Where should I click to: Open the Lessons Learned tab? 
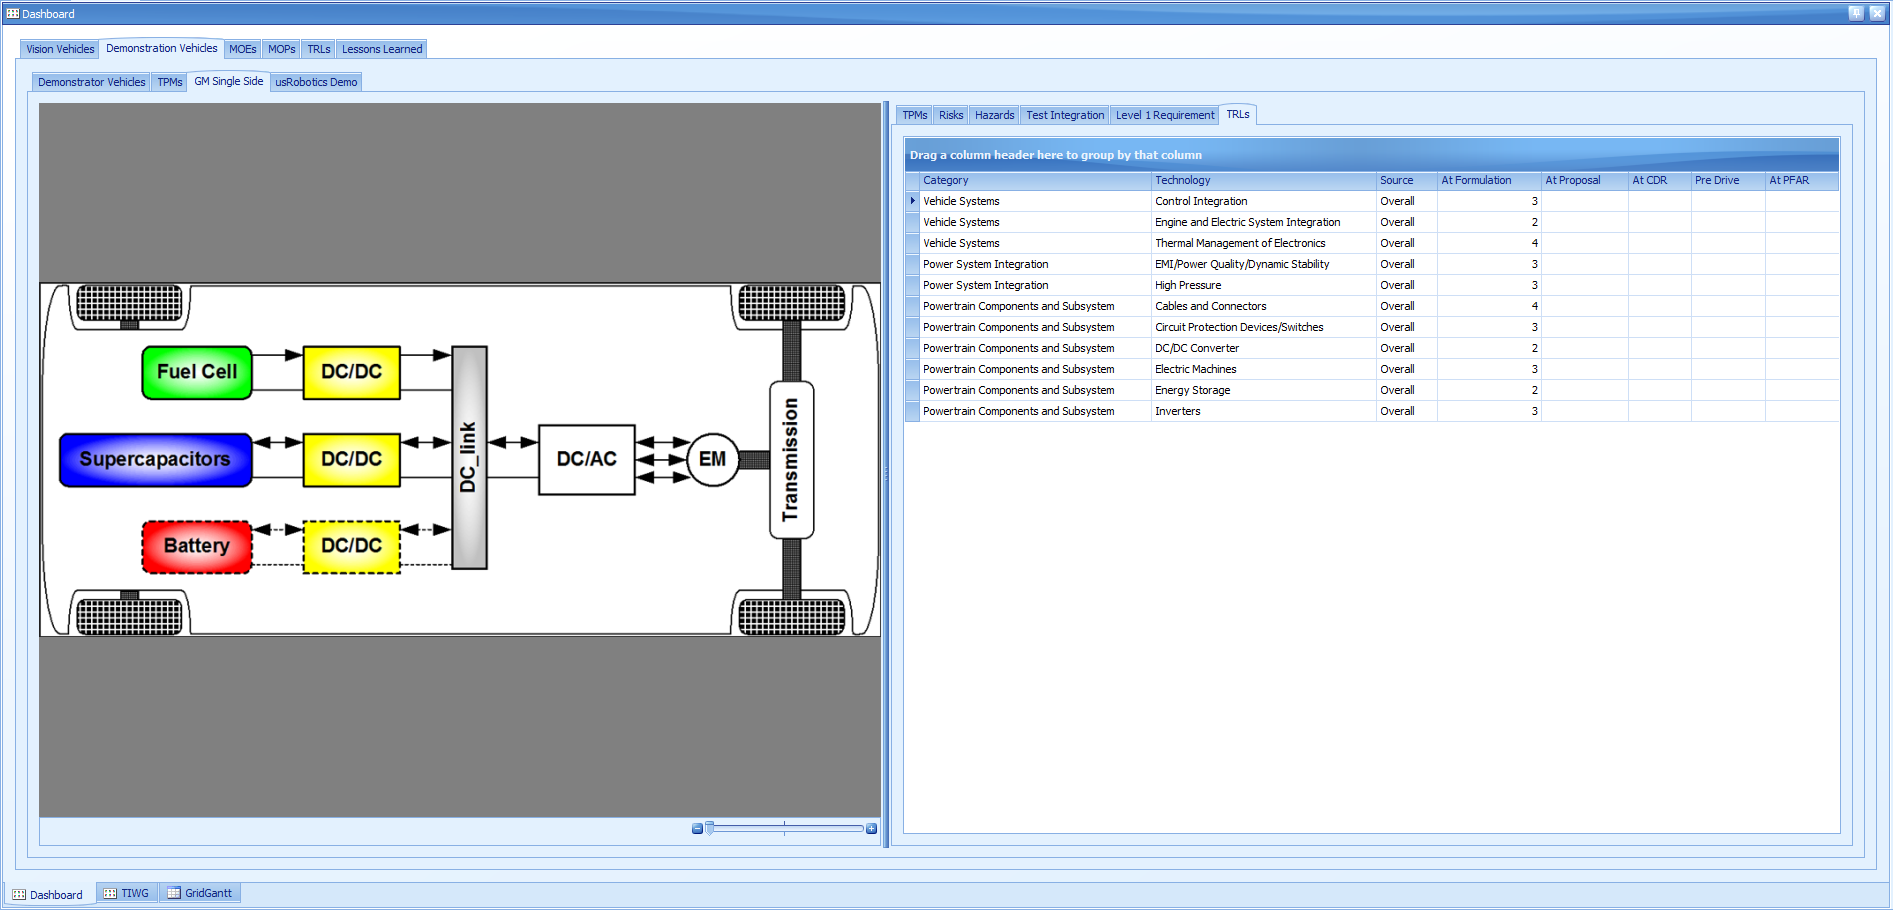tap(382, 49)
